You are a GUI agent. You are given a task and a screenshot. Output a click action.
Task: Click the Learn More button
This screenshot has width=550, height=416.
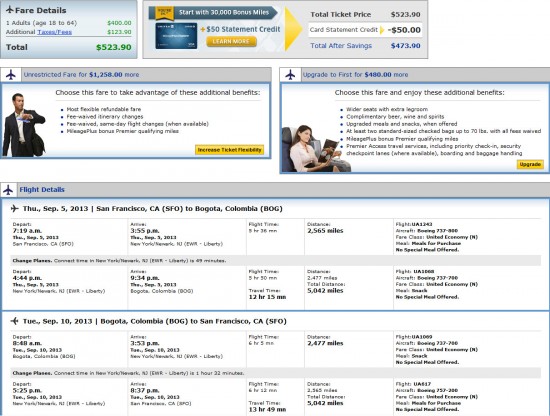[231, 41]
